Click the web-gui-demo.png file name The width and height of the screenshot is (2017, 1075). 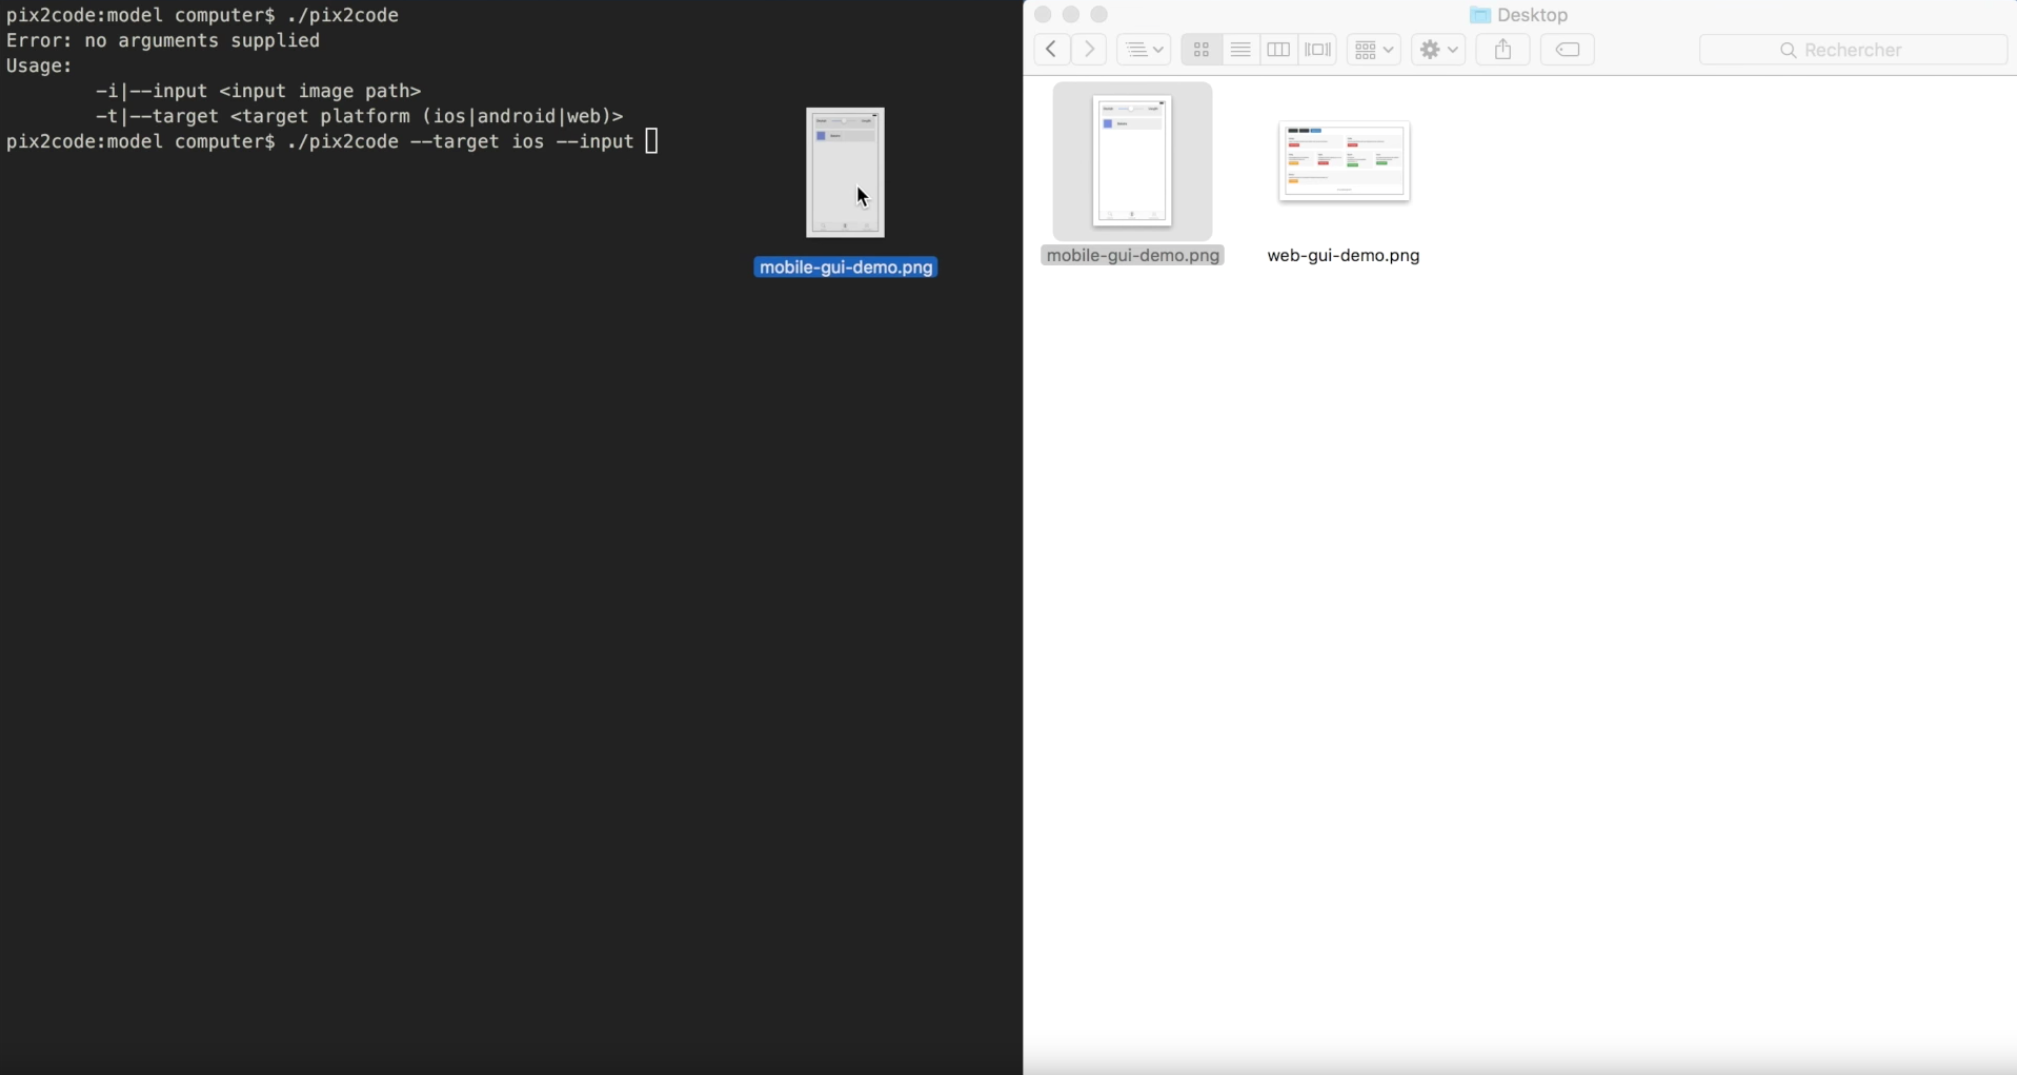(1343, 255)
